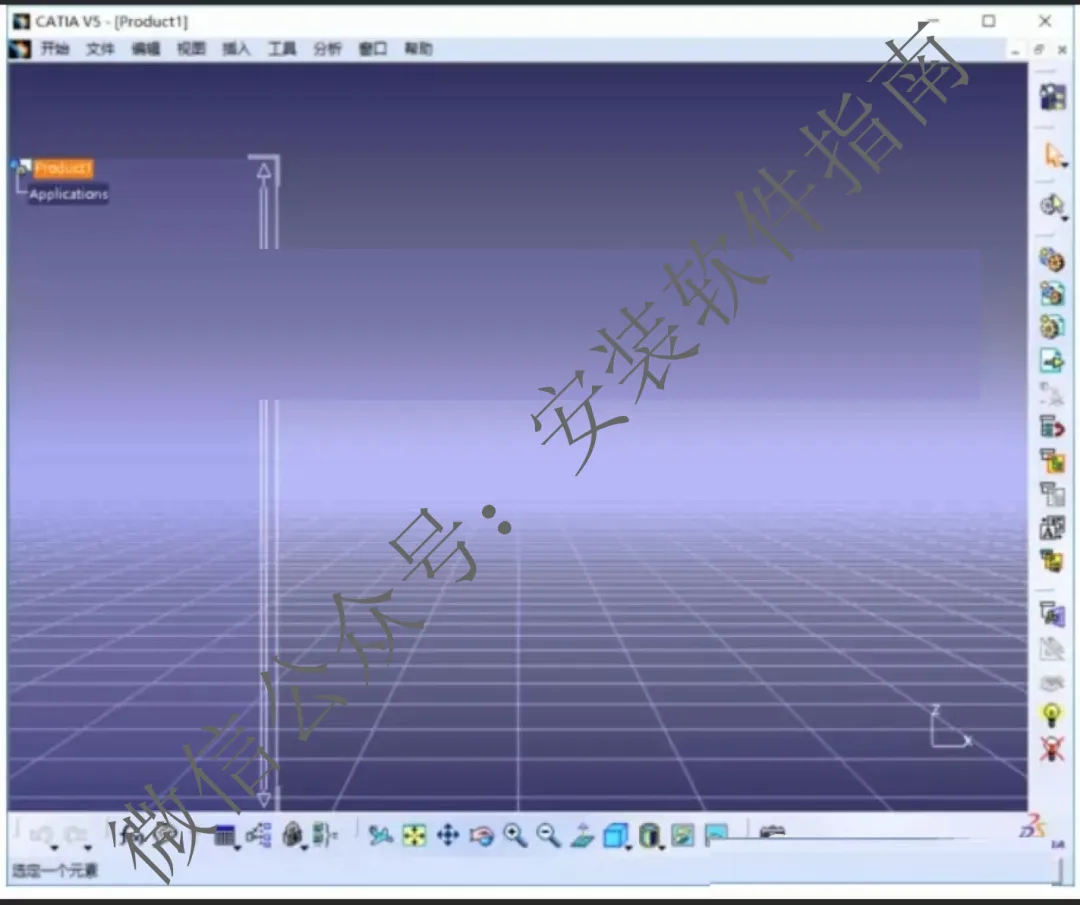
Task: Click the Generate Numbering AB icon
Action: point(1052,528)
